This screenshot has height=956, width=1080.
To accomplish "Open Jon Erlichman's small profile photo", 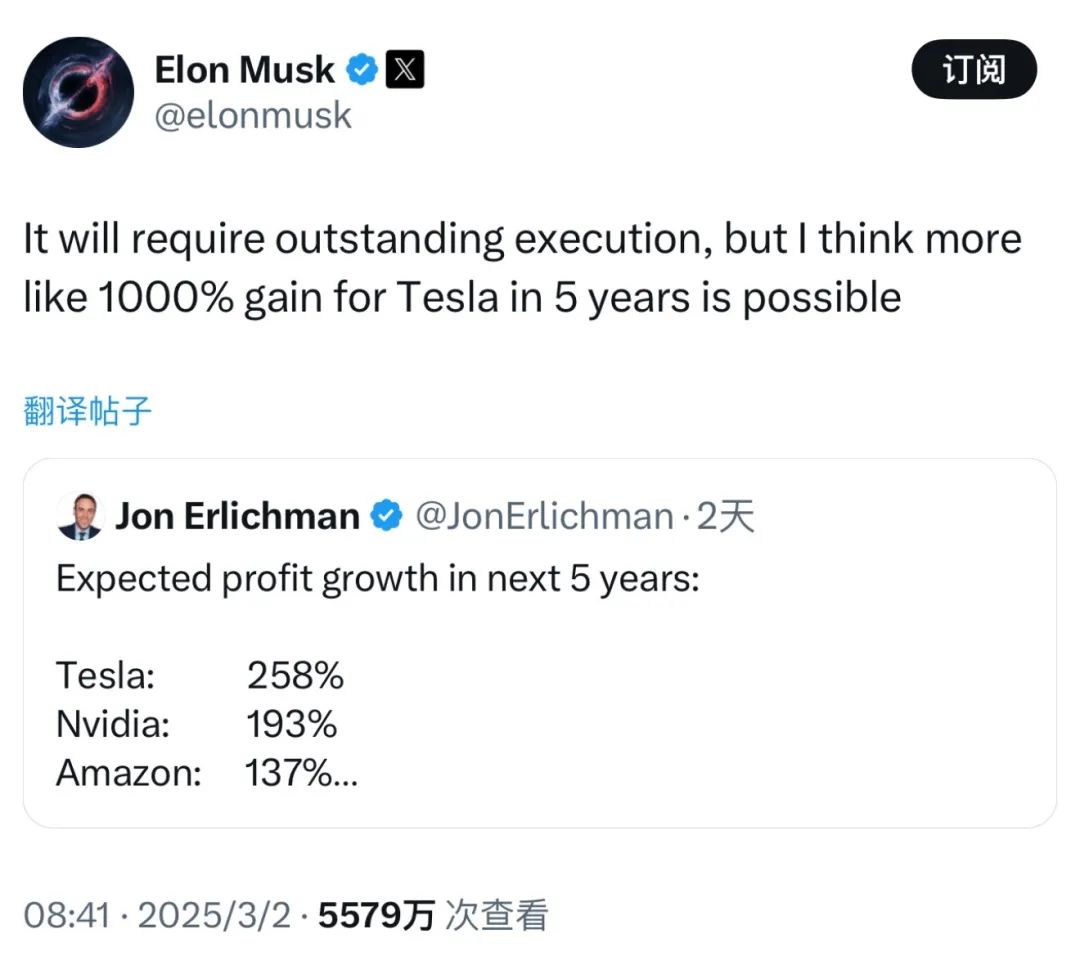I will point(79,516).
